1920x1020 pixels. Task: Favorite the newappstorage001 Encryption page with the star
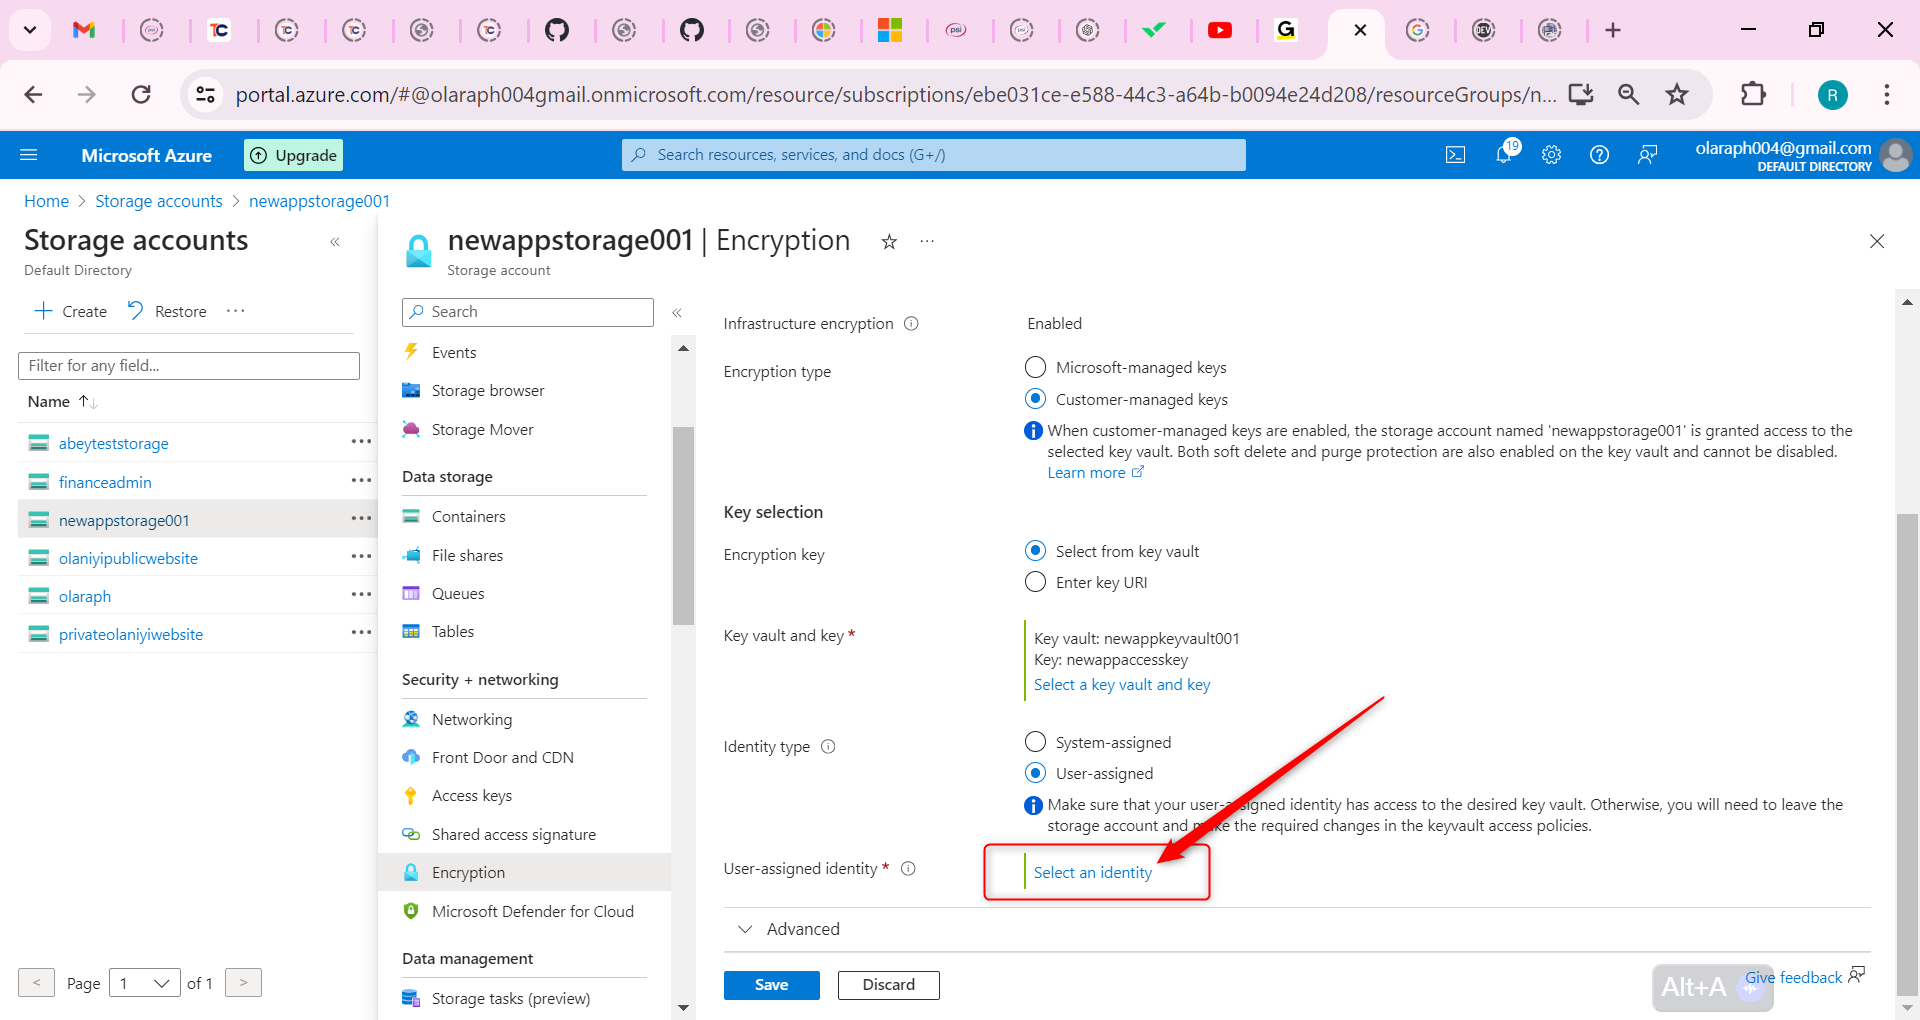pyautogui.click(x=889, y=241)
